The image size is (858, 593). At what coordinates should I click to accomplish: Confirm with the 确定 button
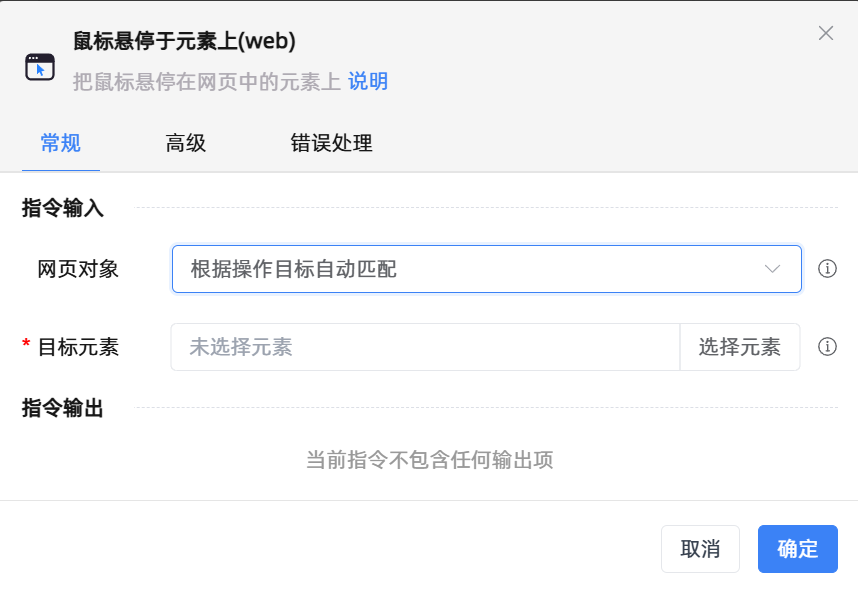(x=797, y=549)
